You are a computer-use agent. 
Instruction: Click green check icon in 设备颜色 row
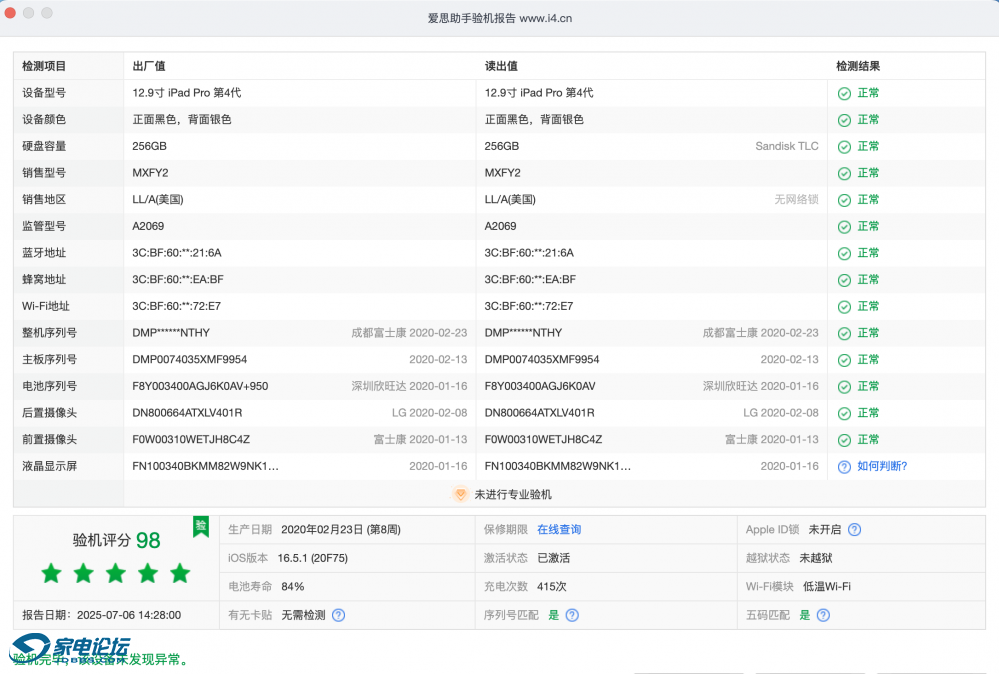[844, 120]
